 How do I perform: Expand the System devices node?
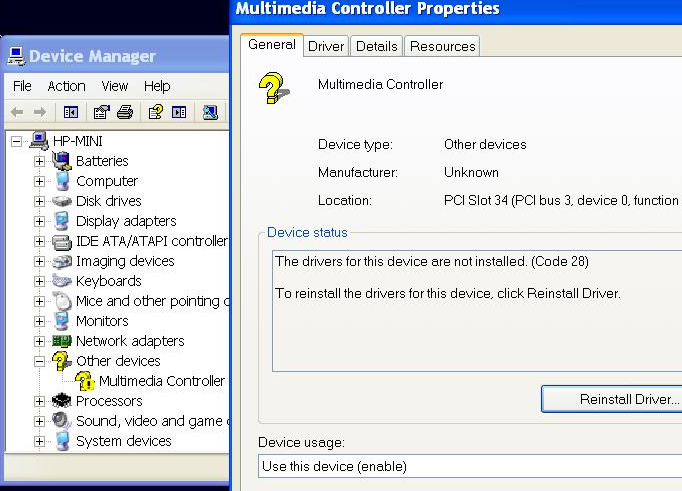point(39,441)
